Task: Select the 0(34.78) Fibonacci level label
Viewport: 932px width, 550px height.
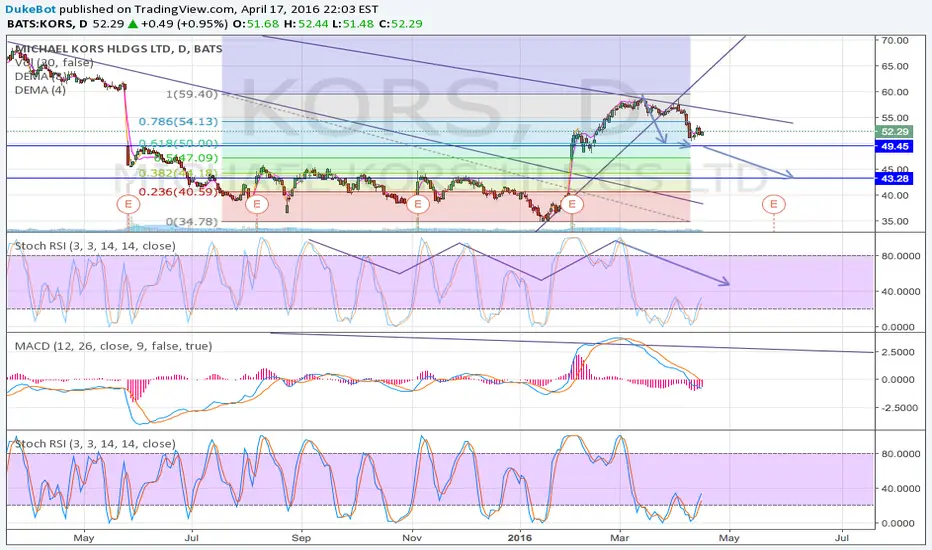Action: [x=192, y=222]
